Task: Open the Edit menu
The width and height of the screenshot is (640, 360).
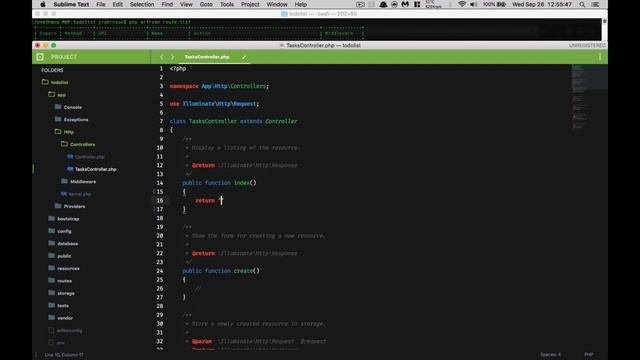Action: 118,4
